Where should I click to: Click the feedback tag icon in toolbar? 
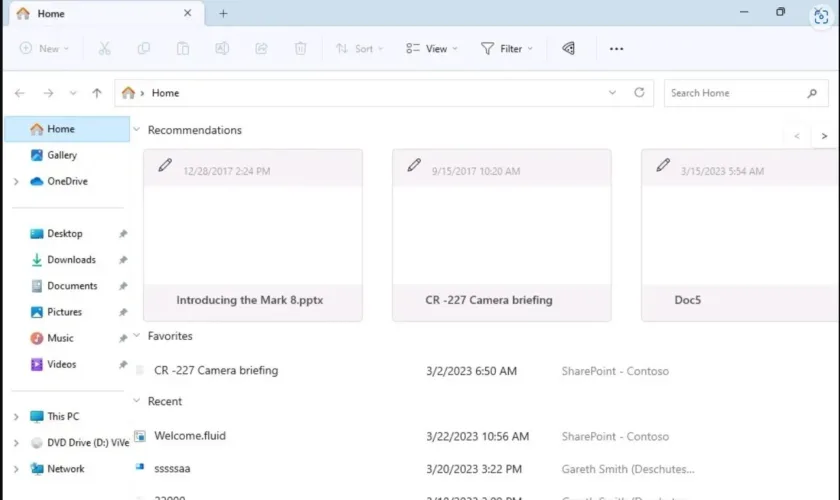[x=568, y=49]
